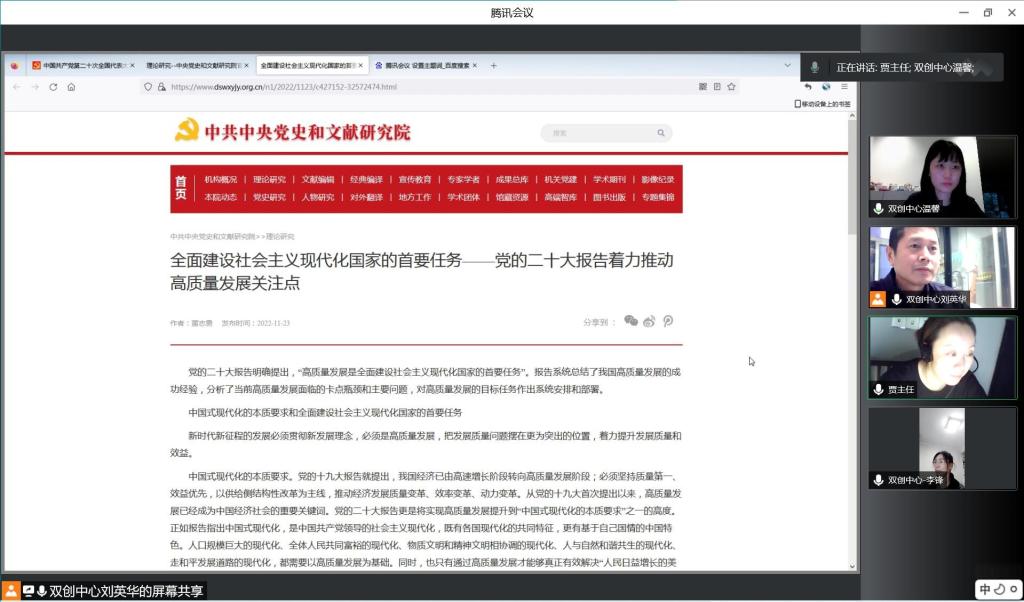Switch to 腾讯会议 设置主题词 browser tab
Viewport: 1024px width, 602px height.
pyautogui.click(x=426, y=65)
